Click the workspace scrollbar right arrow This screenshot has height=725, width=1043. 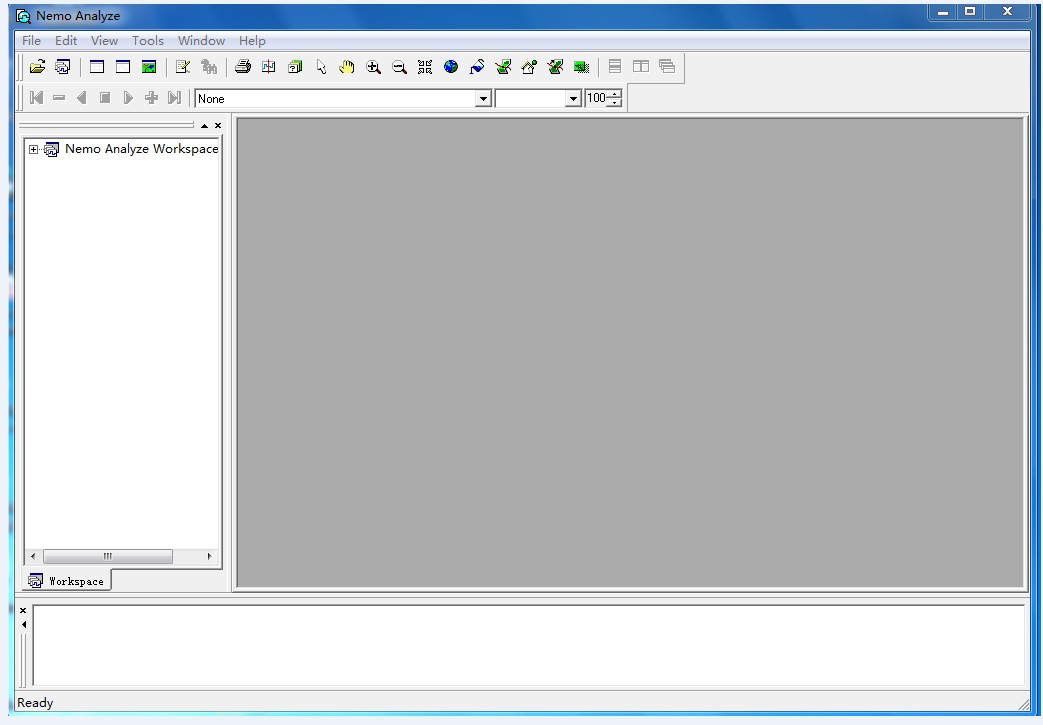pyautogui.click(x=210, y=556)
